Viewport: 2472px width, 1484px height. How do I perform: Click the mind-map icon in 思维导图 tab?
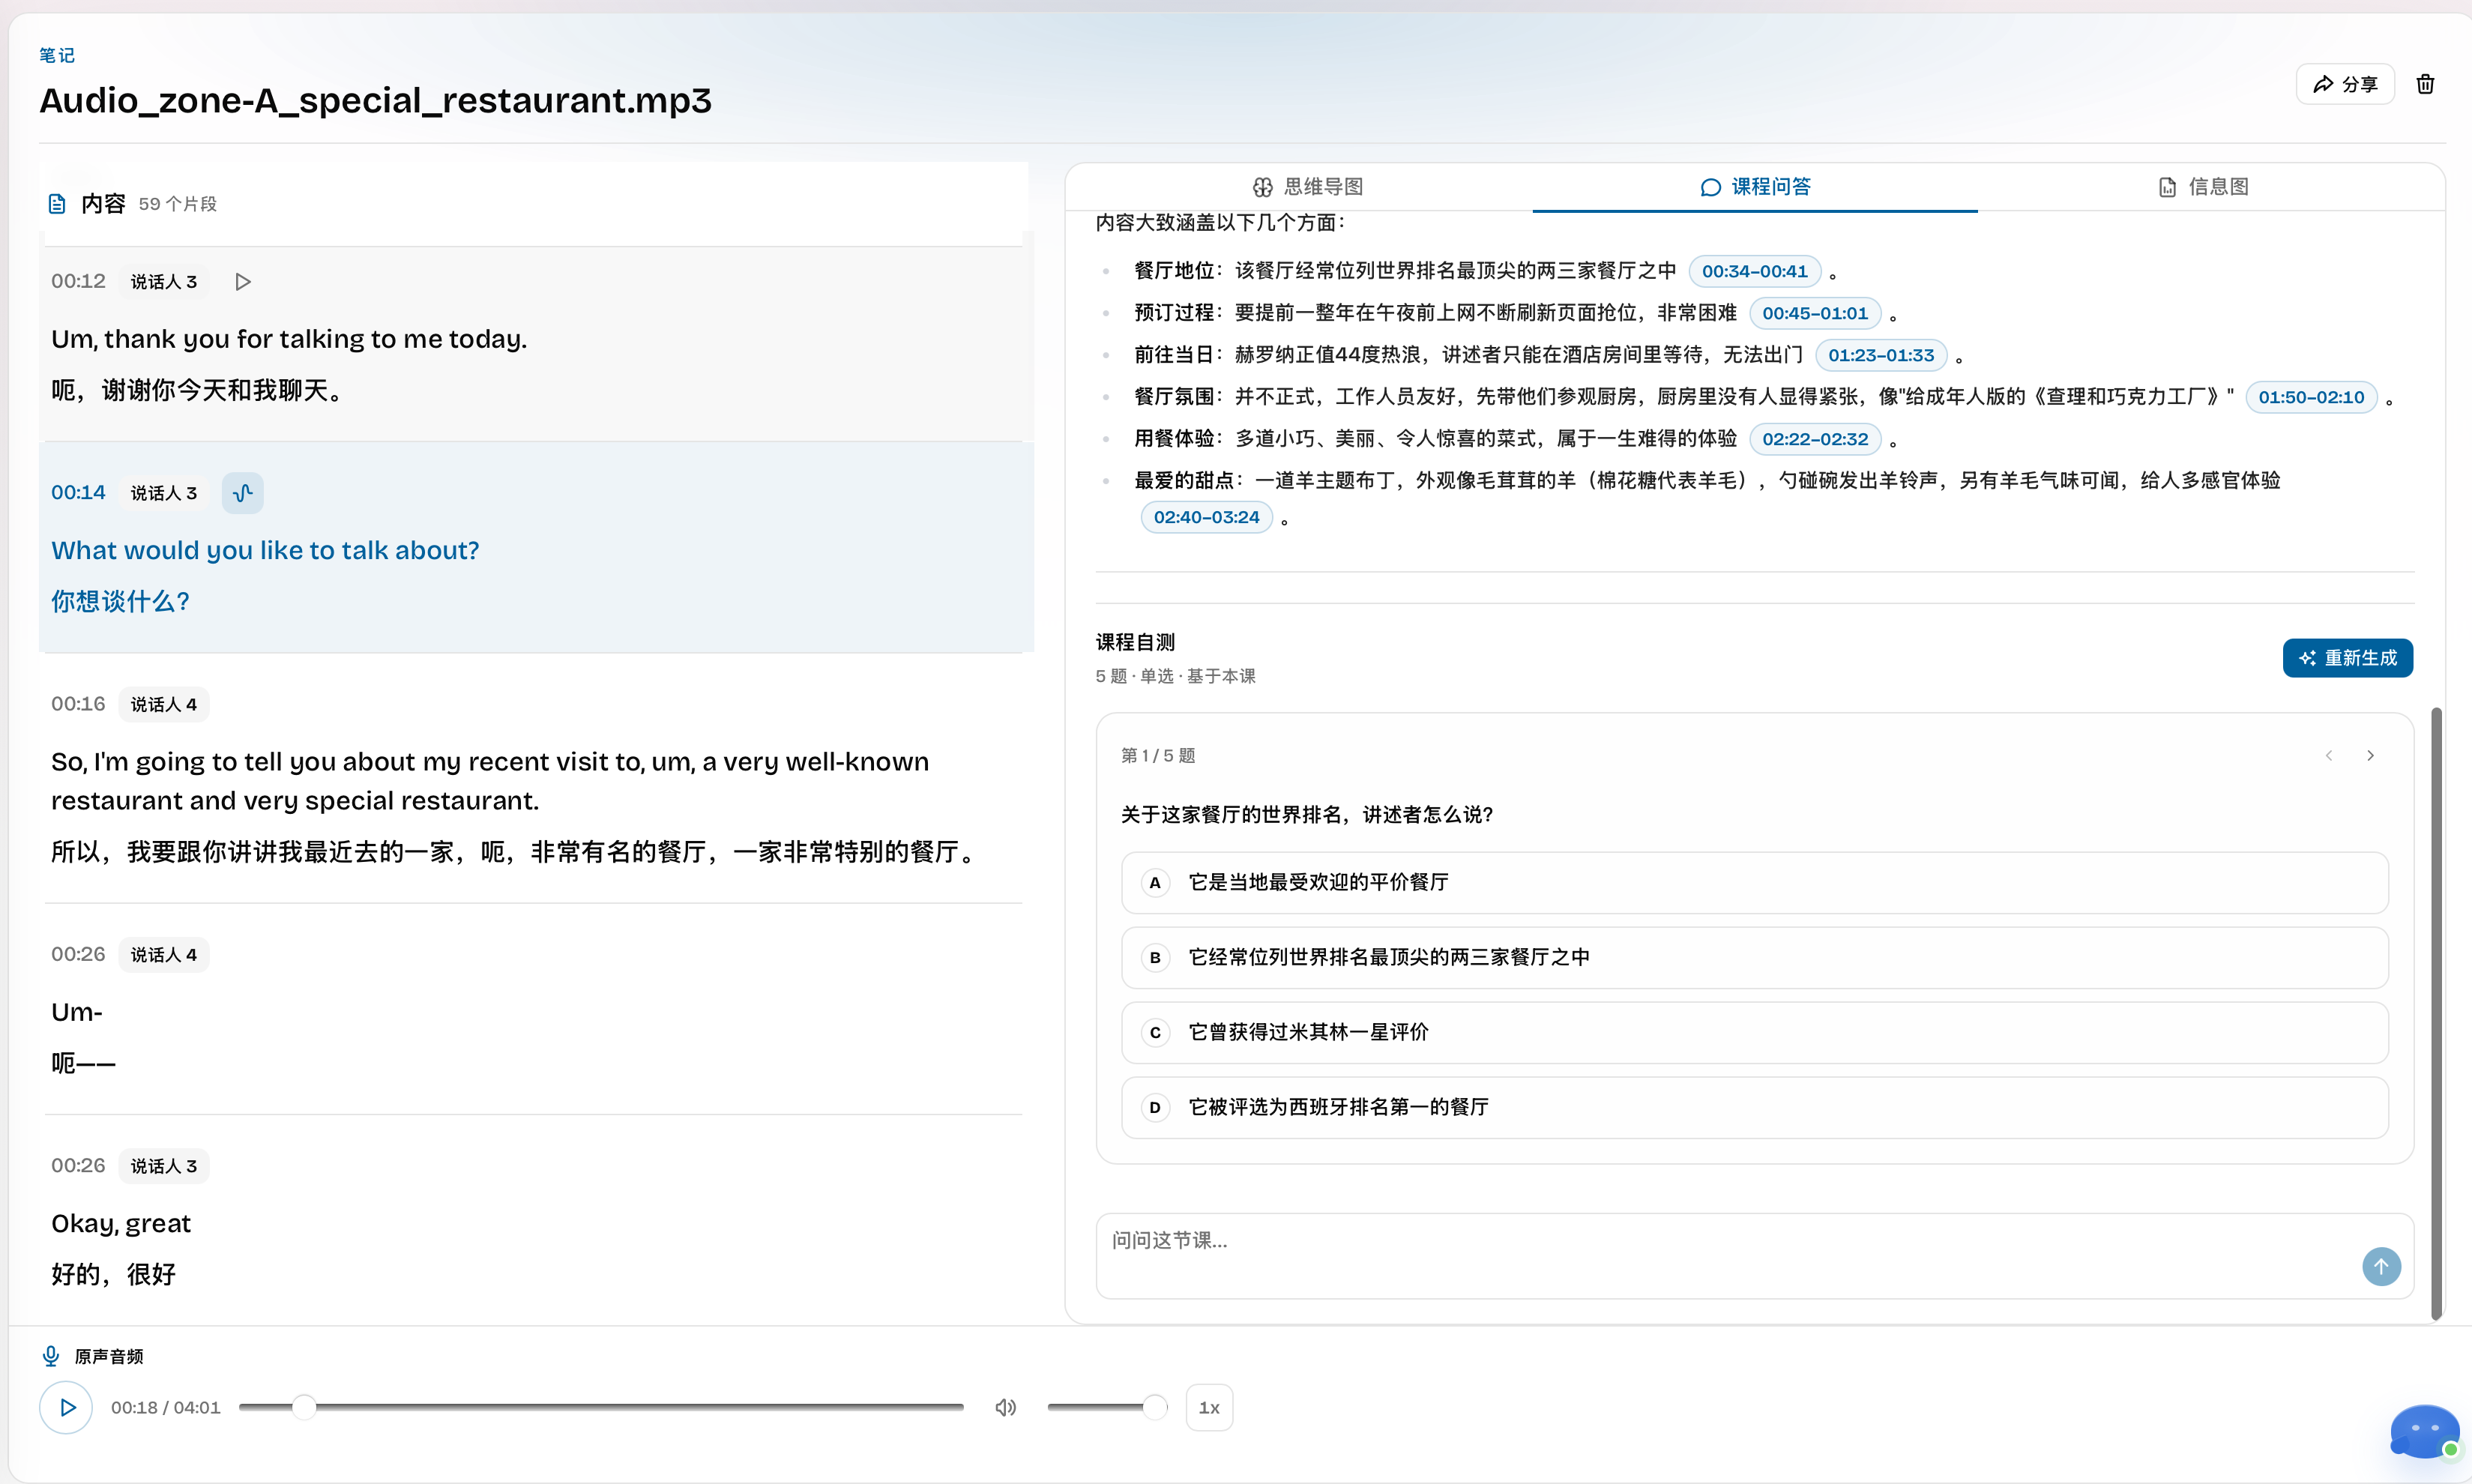point(1263,187)
